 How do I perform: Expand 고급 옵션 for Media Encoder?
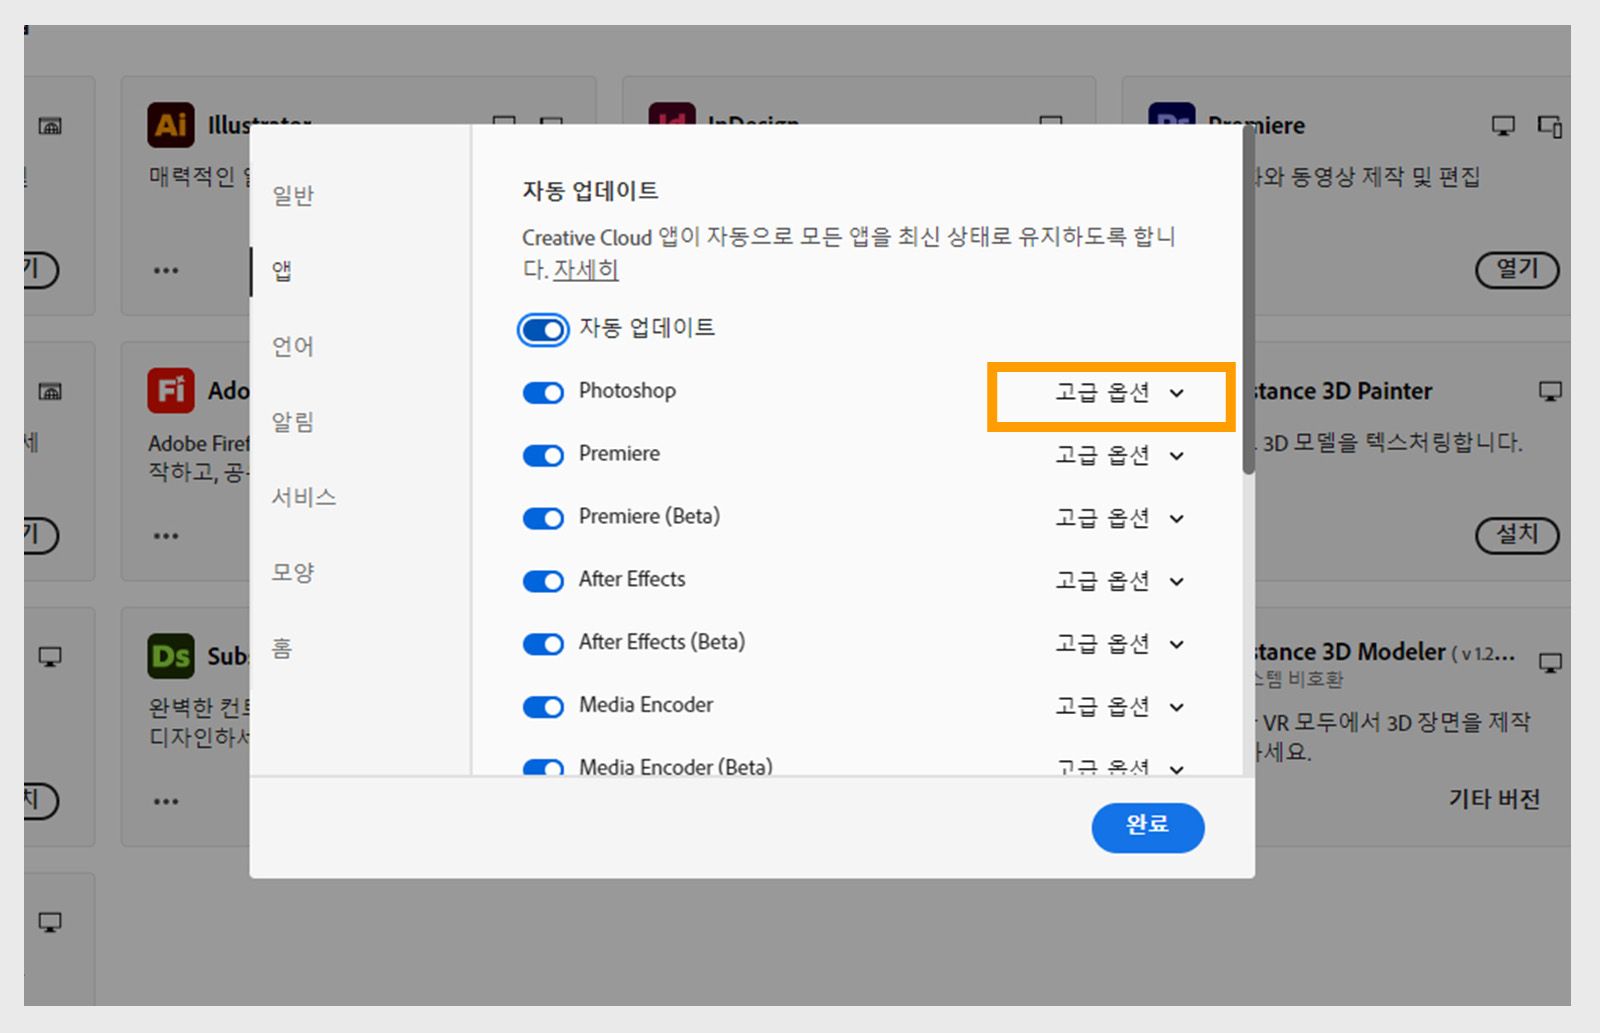[1120, 707]
